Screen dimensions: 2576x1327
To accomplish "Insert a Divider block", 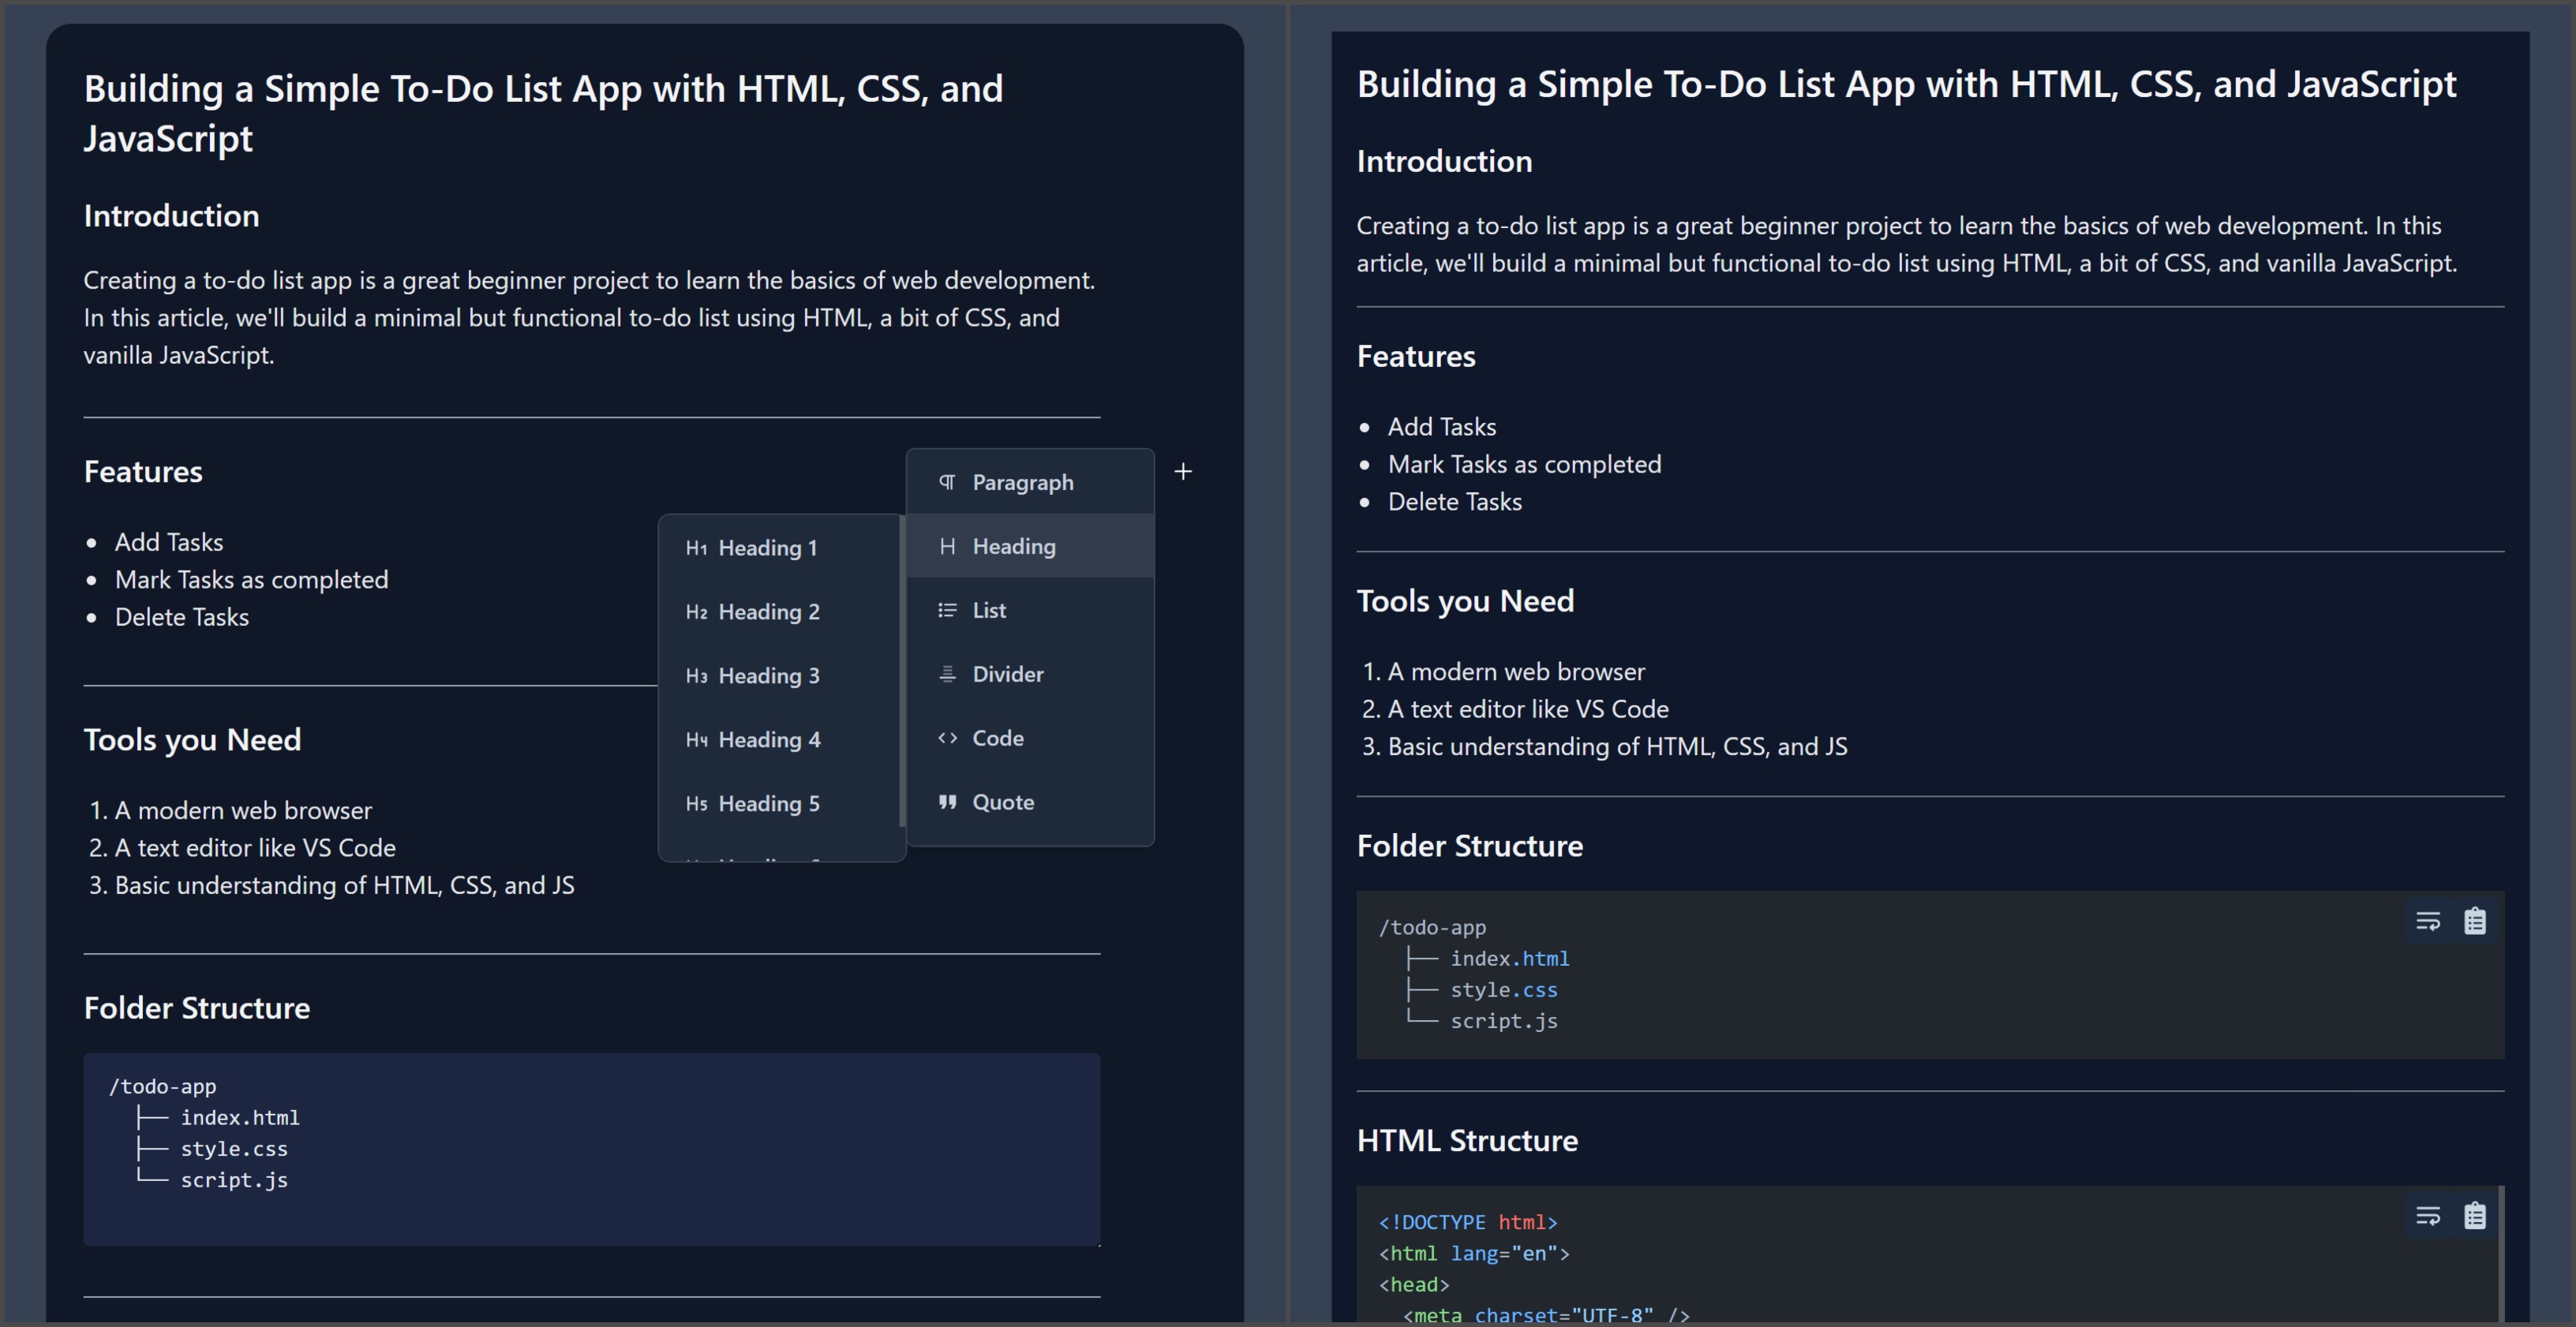I will tap(1030, 674).
